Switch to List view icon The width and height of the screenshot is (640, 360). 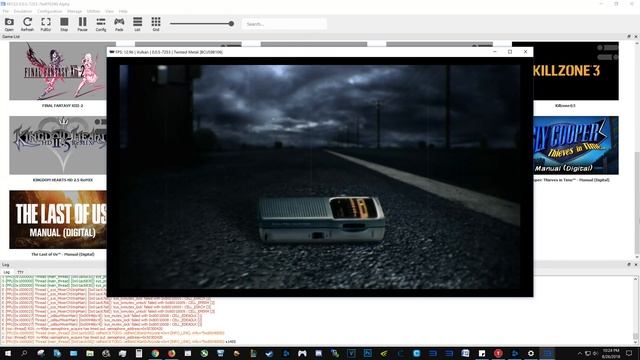(138, 24)
